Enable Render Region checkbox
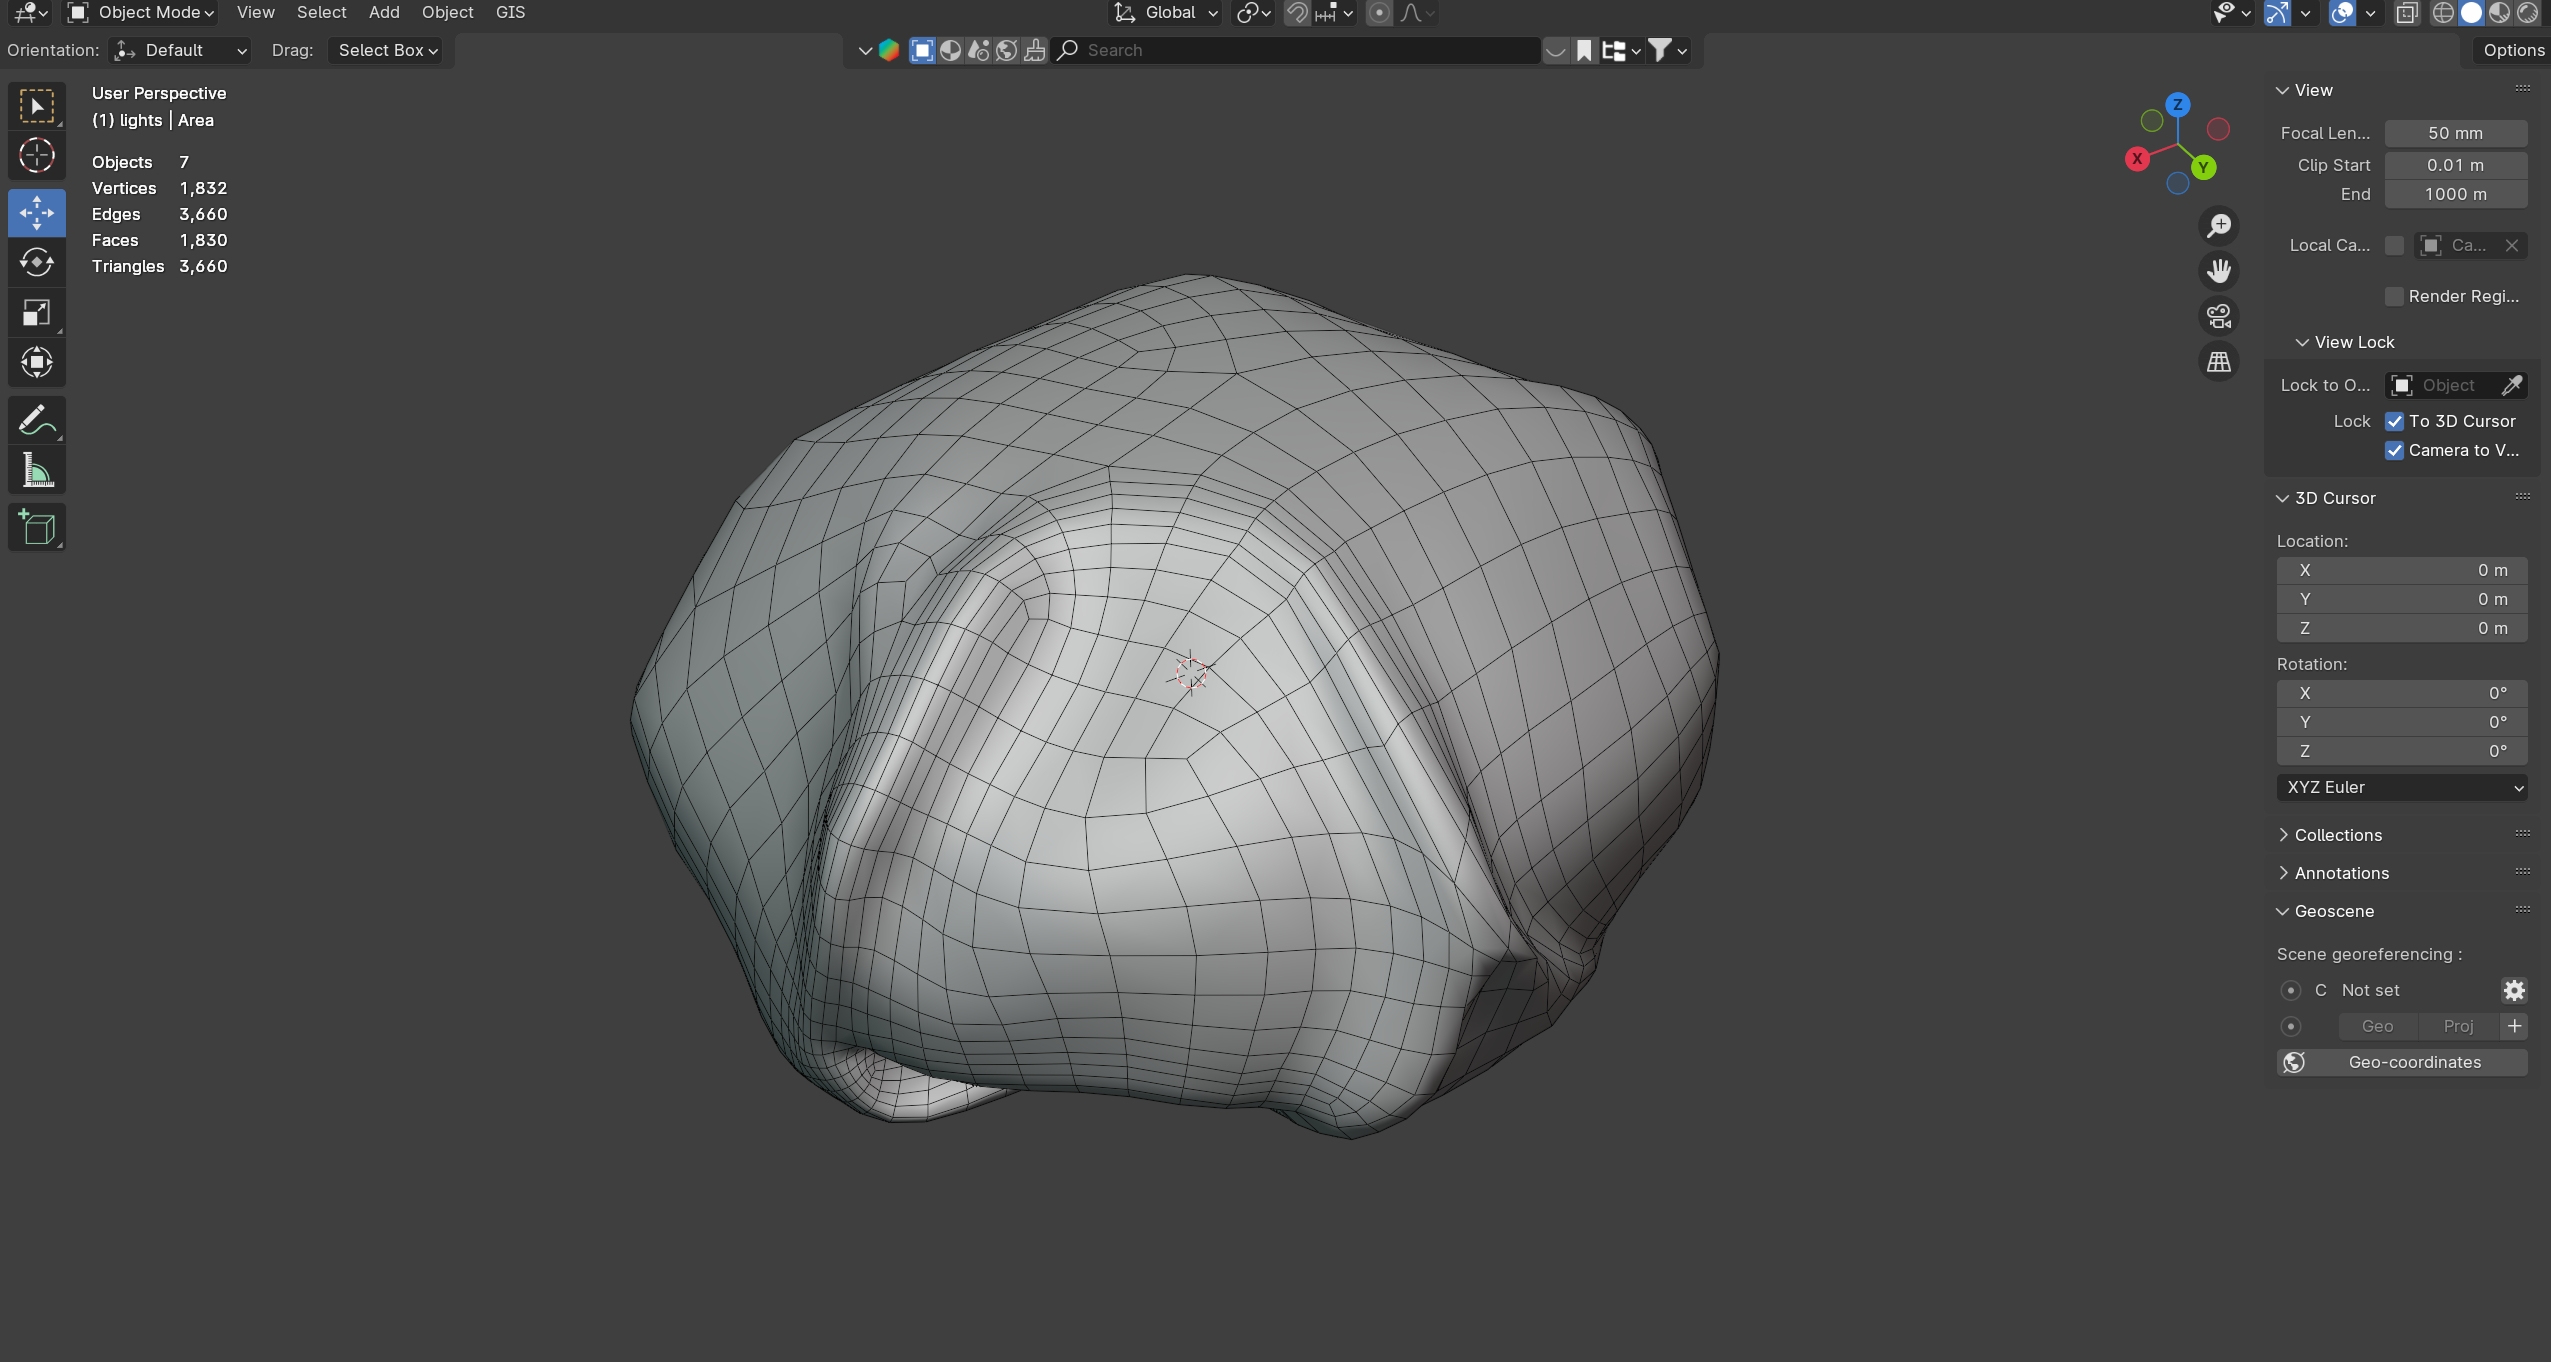2551x1362 pixels. tap(2394, 296)
